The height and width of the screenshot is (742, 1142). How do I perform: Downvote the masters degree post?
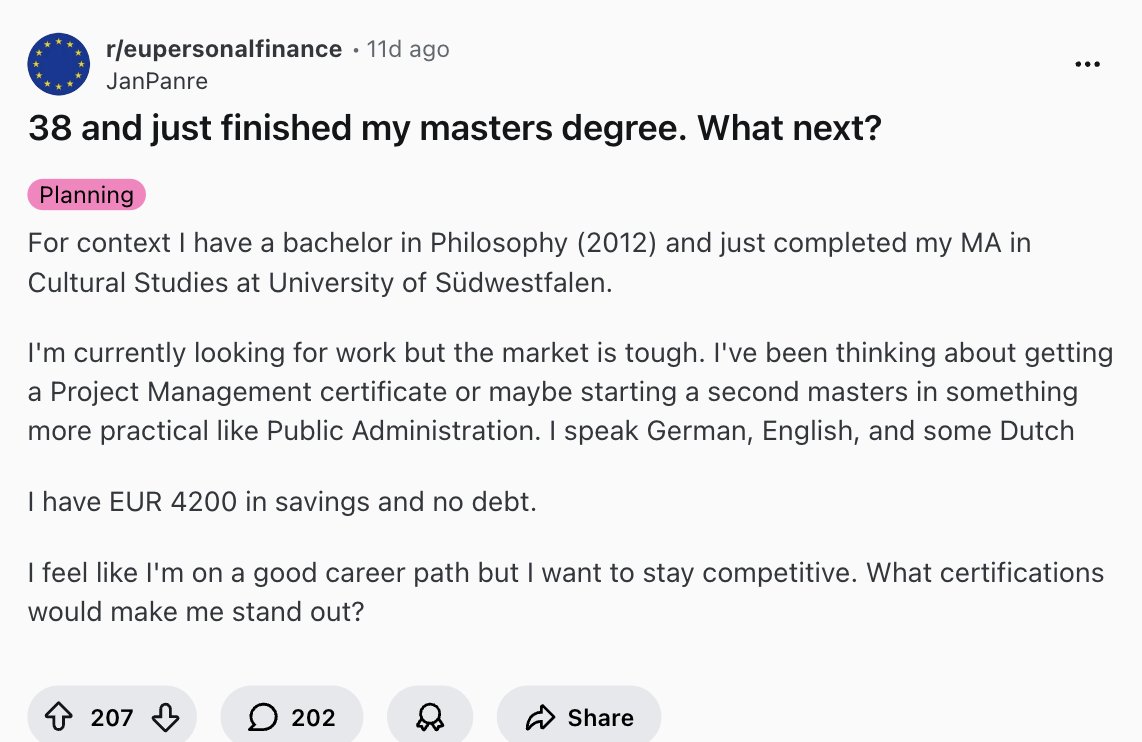click(164, 717)
